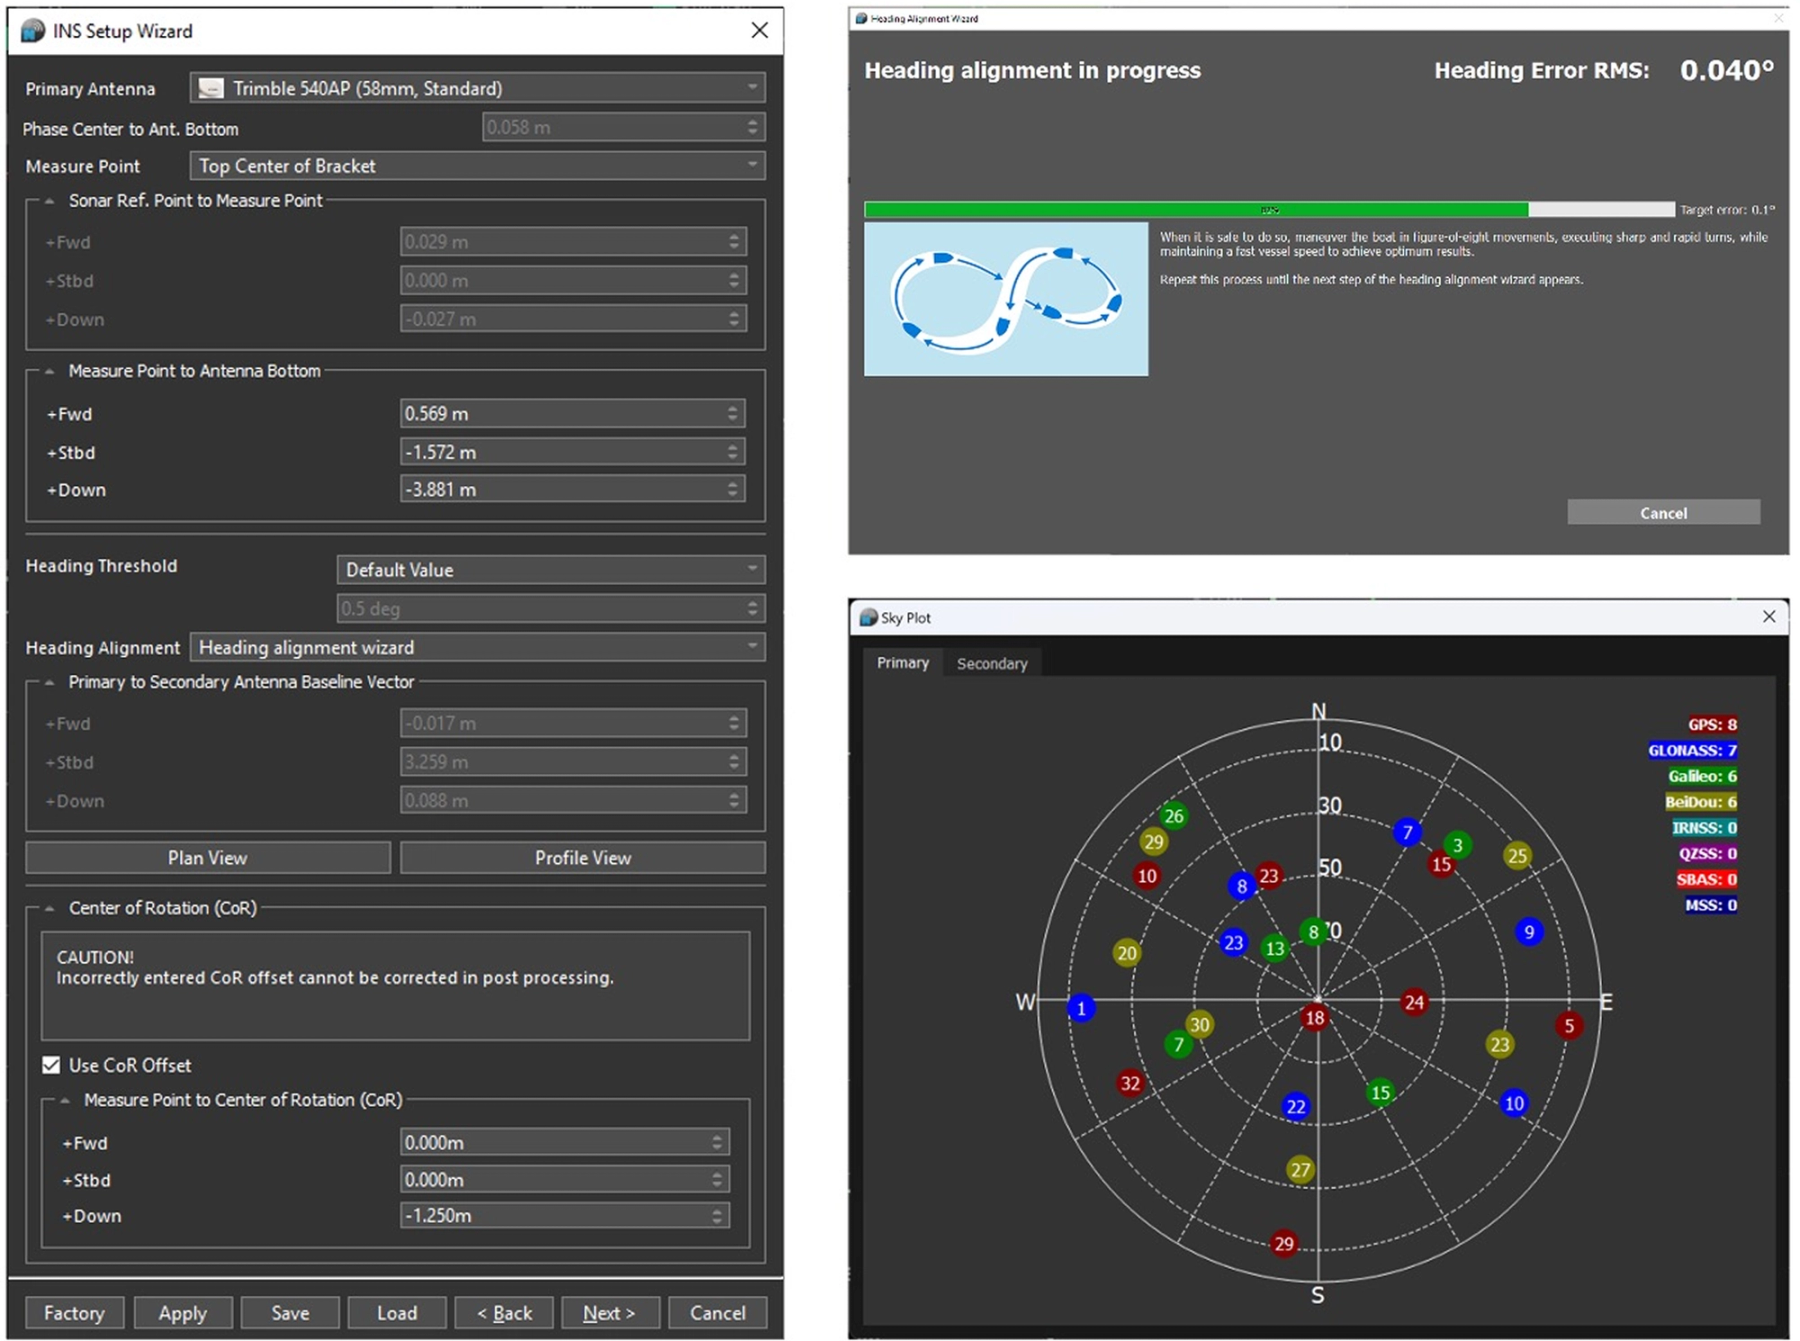1800x1341 pixels.
Task: Select blue GLONASS satellite 7 on the sky plot
Action: [1407, 832]
